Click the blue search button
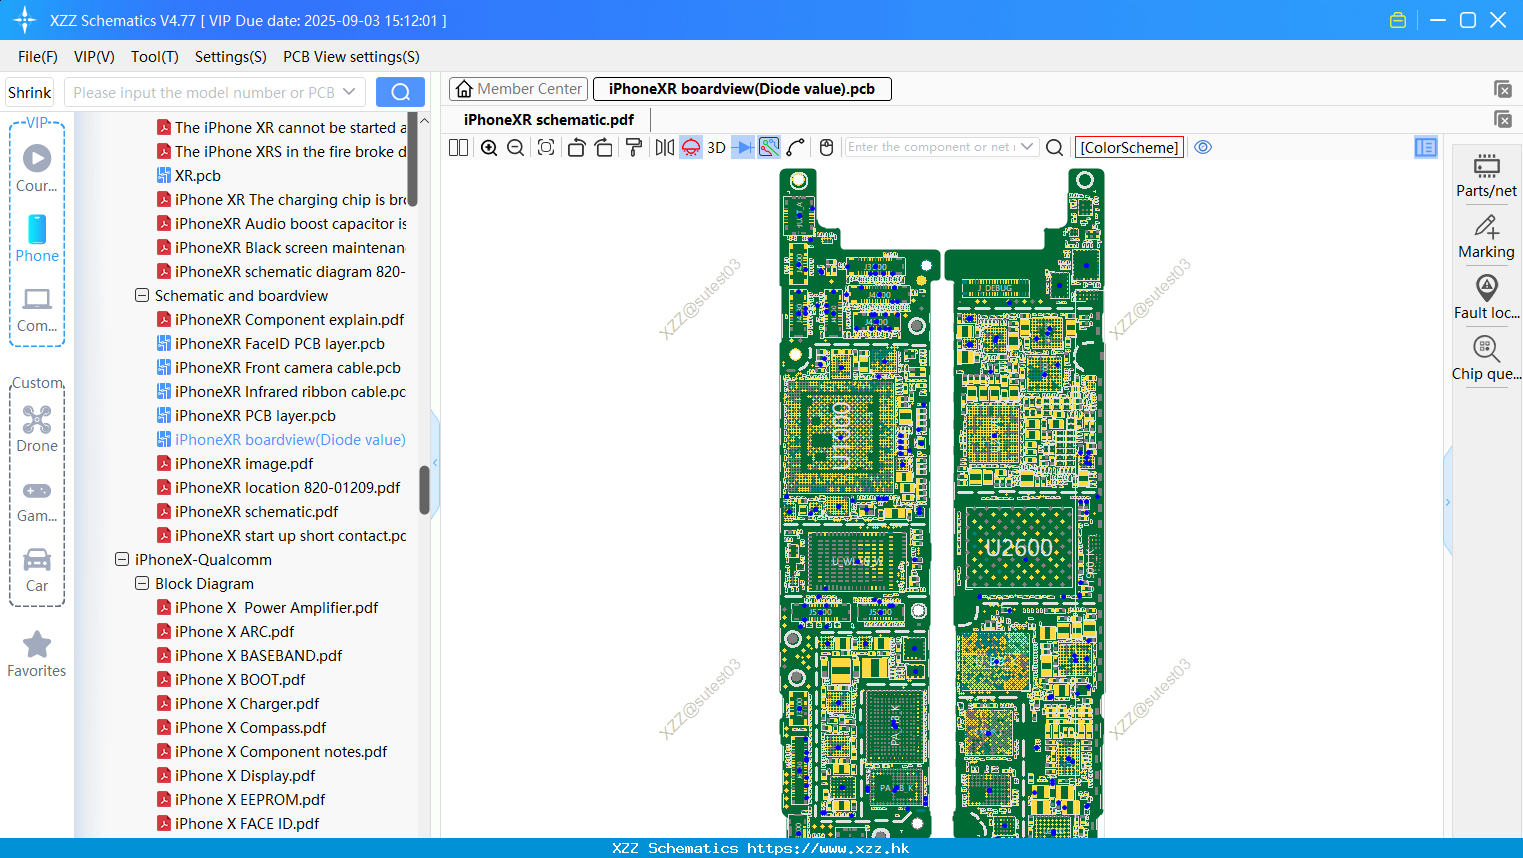 (x=400, y=92)
